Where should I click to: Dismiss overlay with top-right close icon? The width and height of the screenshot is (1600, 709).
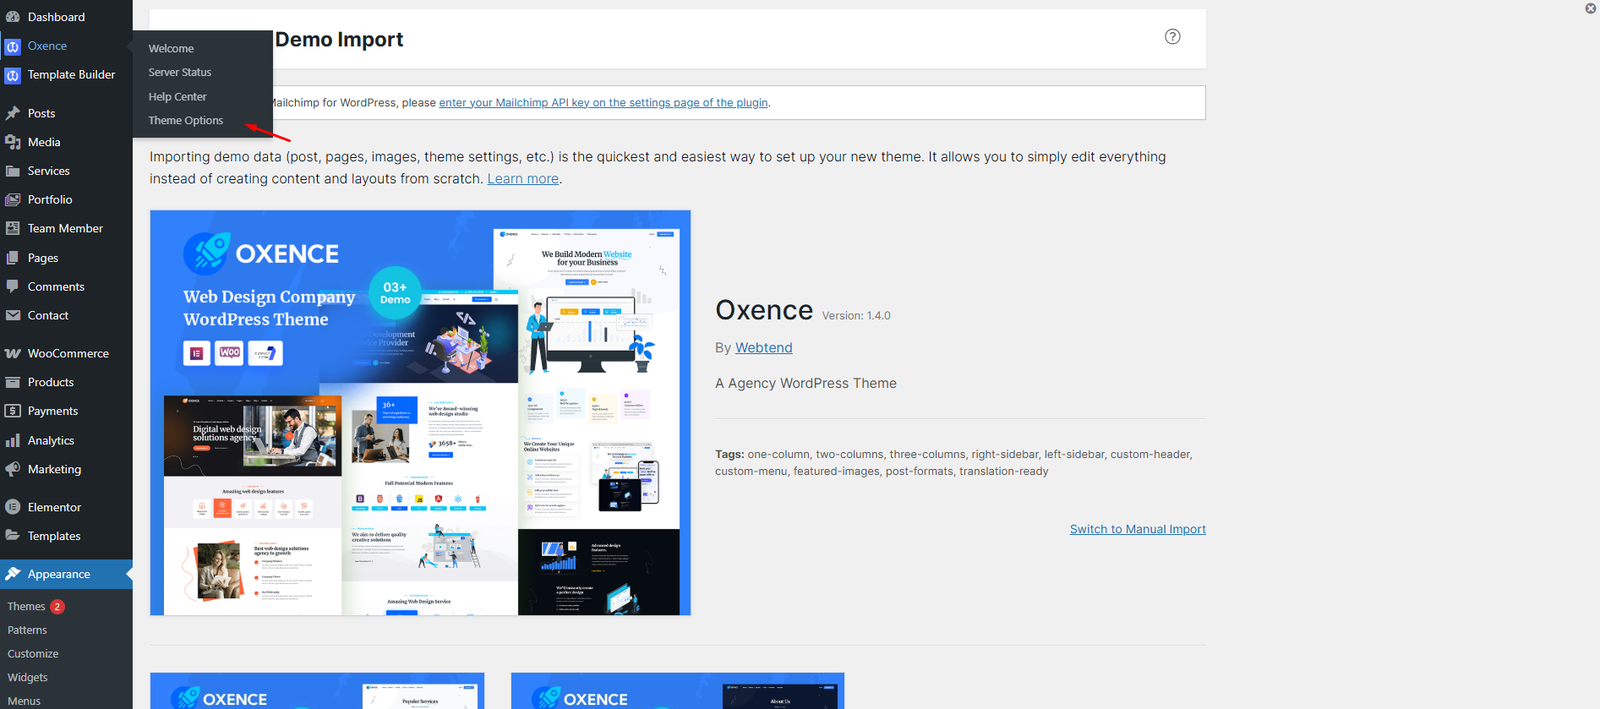[1590, 8]
